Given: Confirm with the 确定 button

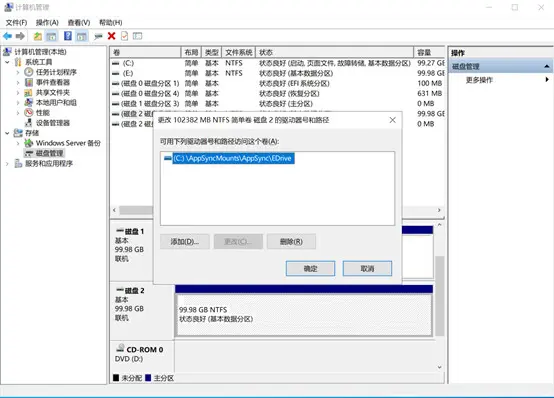Looking at the screenshot, I should 310,269.
